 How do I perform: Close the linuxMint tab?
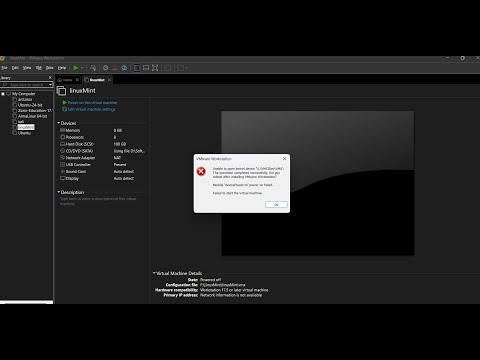pos(109,80)
